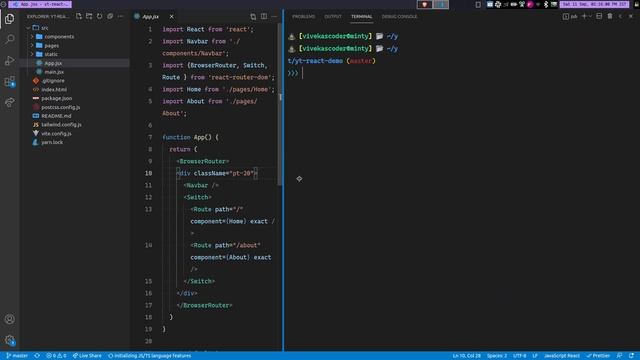640x360 pixels.
Task: Open the system clock date display
Action: 594,4
